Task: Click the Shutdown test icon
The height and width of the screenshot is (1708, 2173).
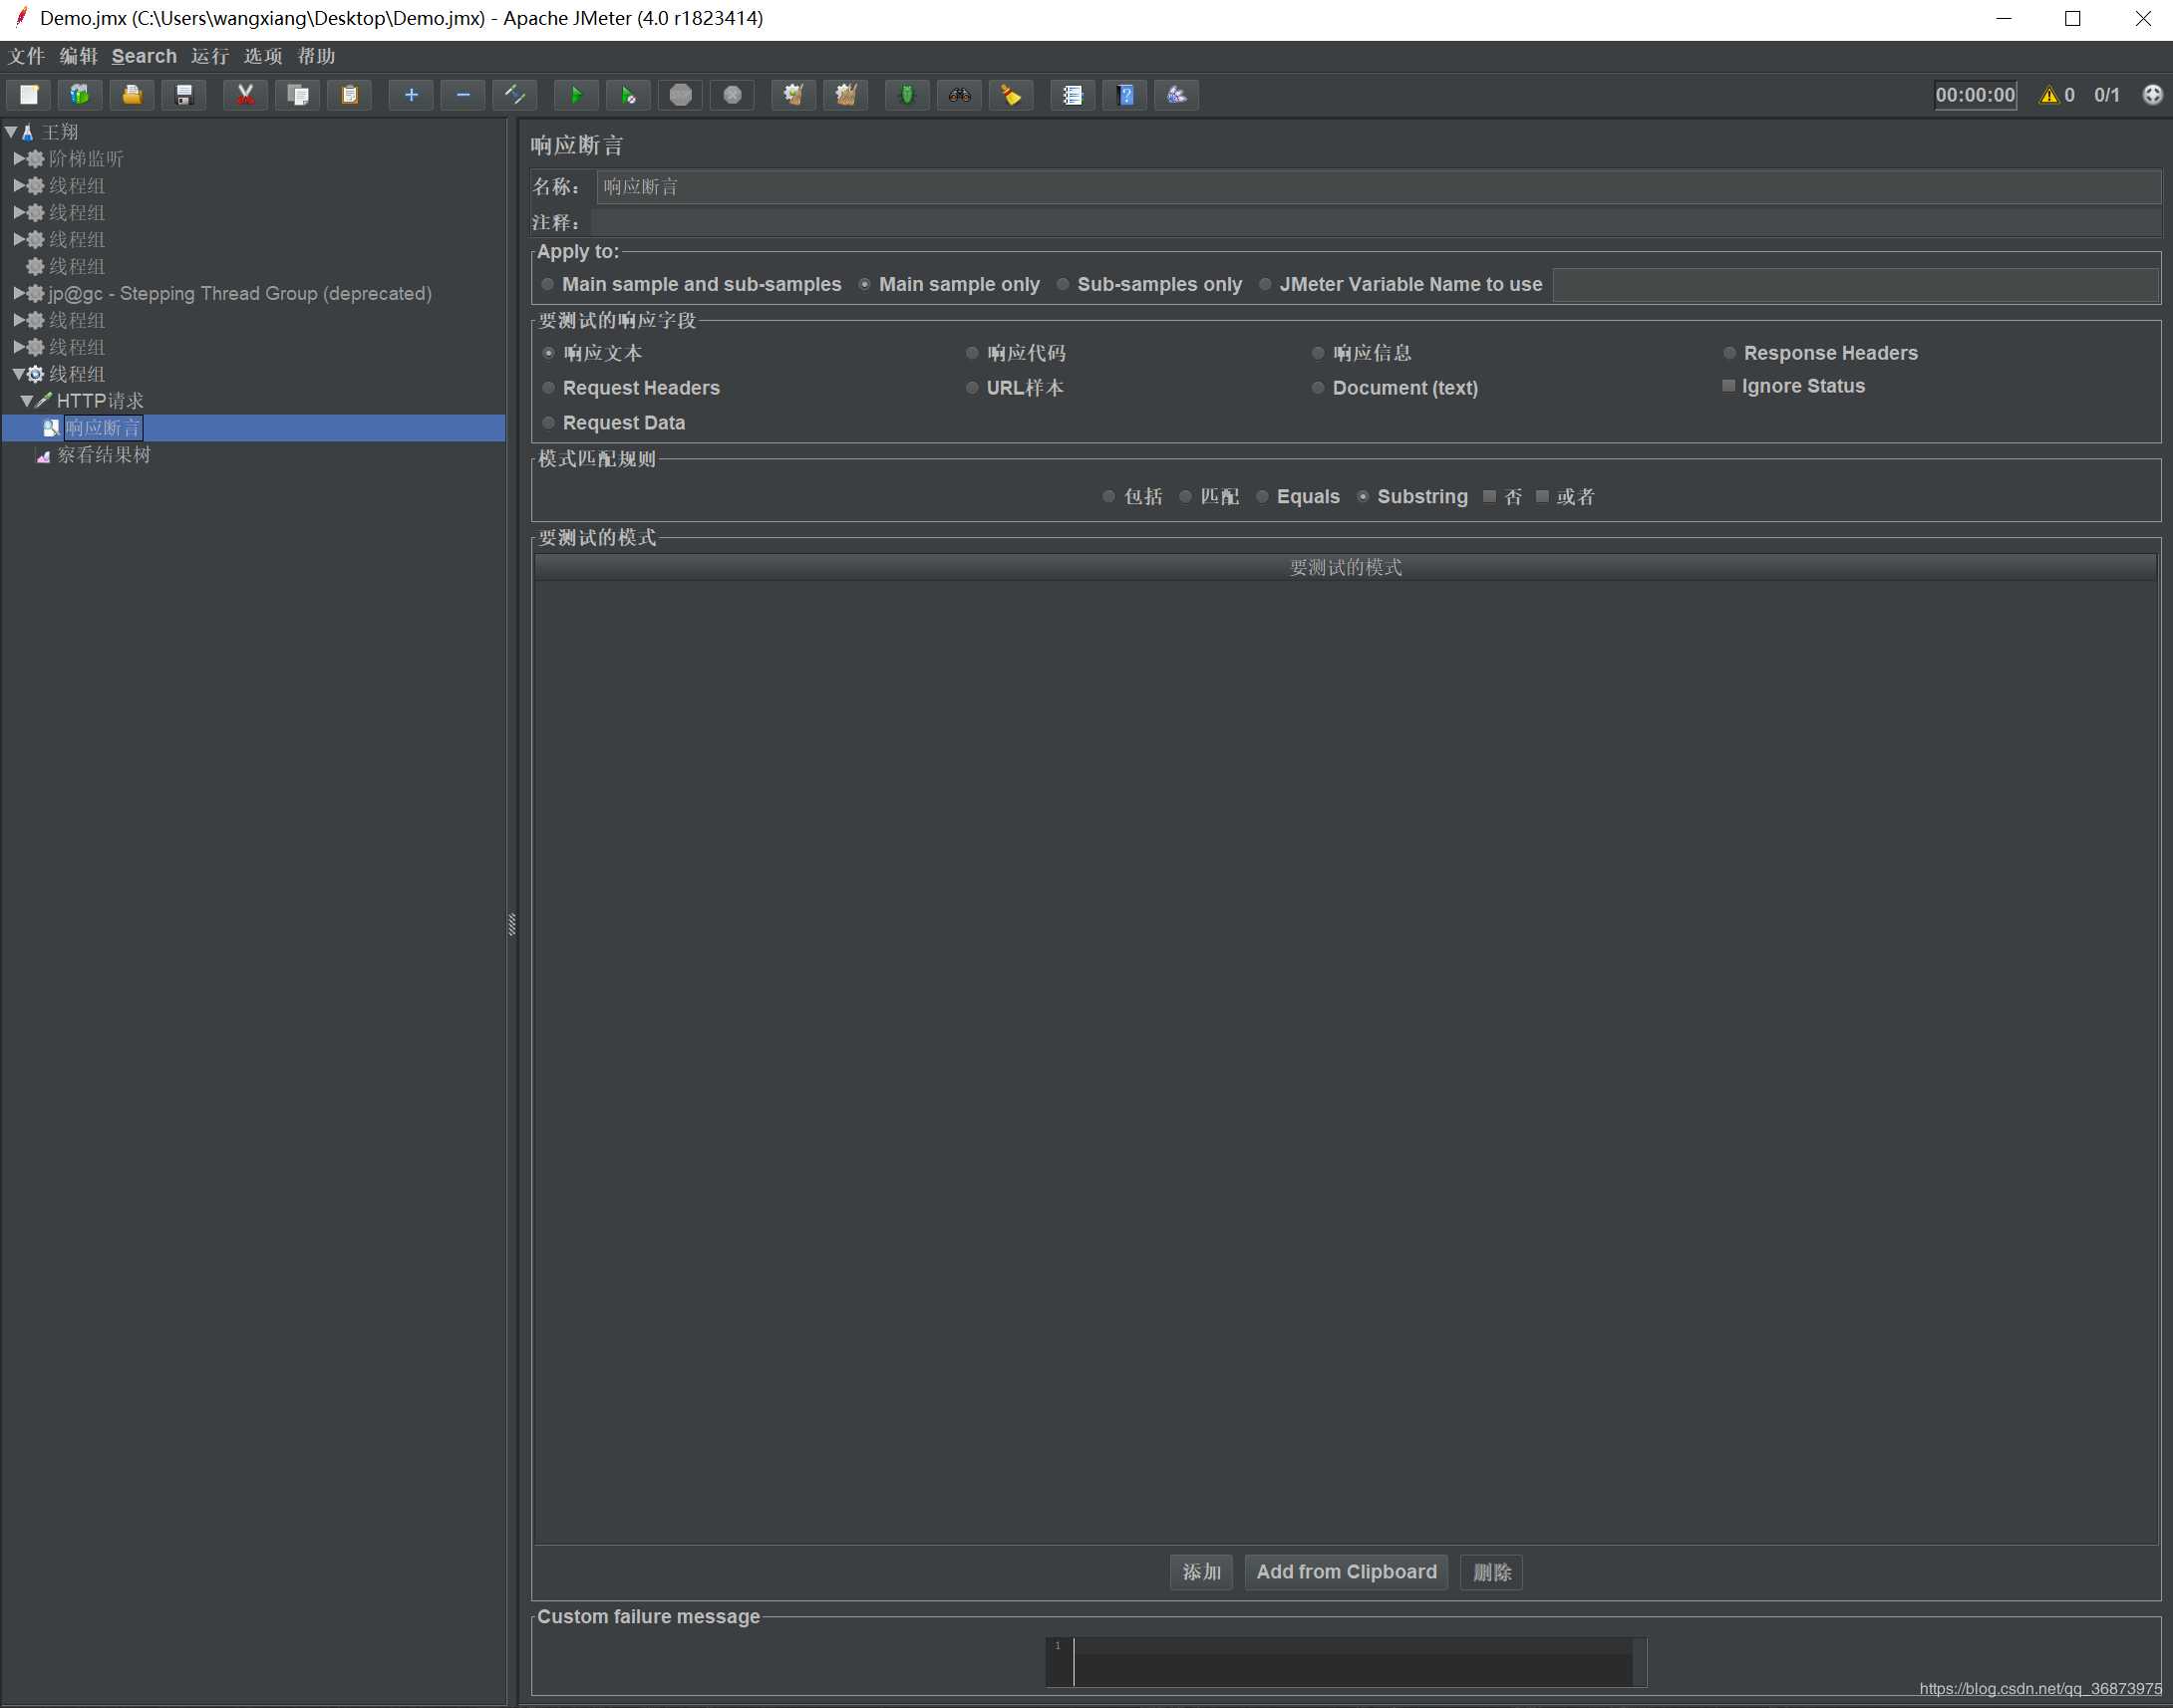Action: [732, 95]
